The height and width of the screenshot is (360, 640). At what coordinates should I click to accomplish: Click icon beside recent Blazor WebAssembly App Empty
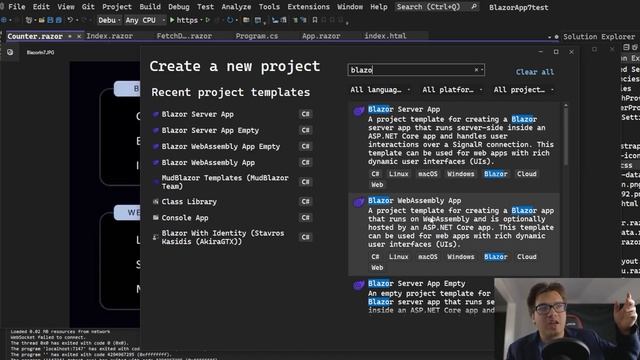click(156, 147)
